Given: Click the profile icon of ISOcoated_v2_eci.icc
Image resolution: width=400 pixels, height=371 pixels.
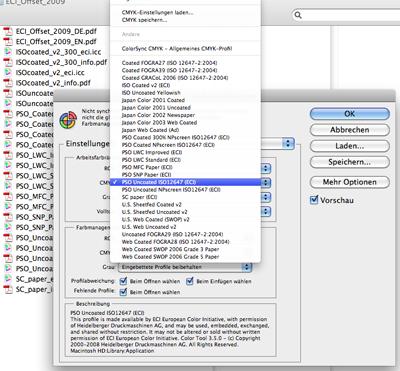Looking at the screenshot, I should 8,73.
